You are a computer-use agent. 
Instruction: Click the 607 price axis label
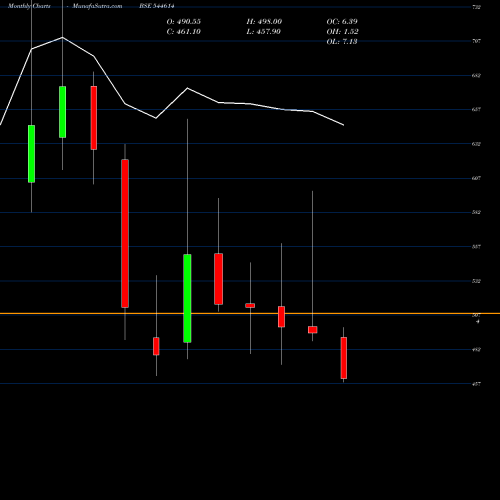477,178
